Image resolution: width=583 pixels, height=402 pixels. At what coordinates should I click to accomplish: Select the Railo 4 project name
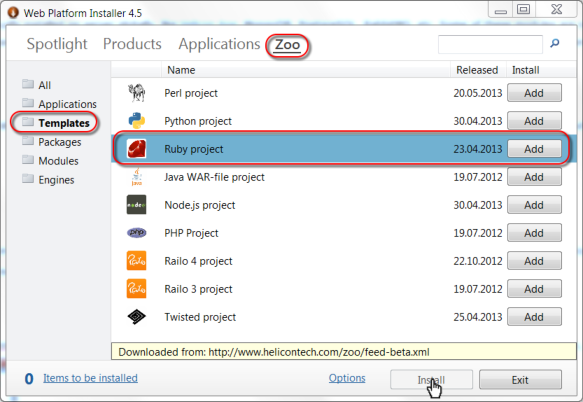click(198, 261)
